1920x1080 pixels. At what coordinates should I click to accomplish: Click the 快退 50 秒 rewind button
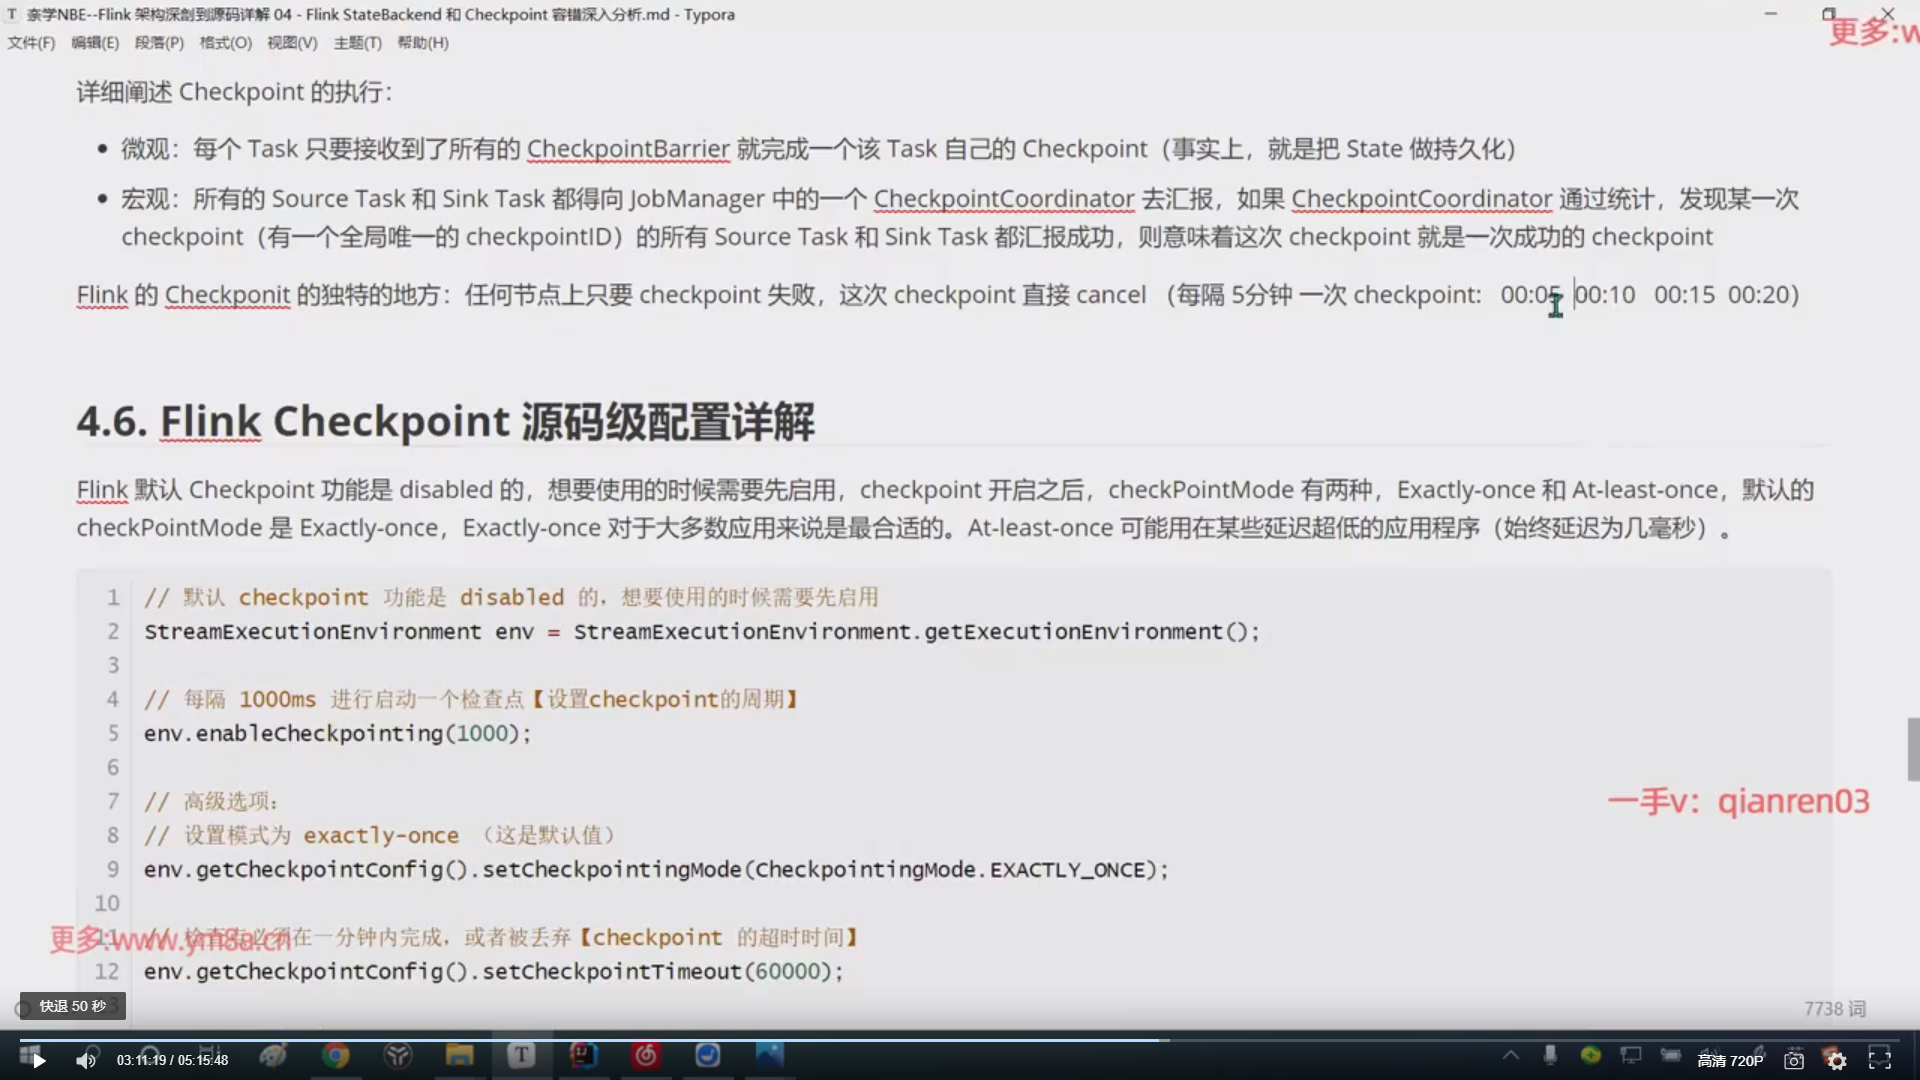point(73,1006)
